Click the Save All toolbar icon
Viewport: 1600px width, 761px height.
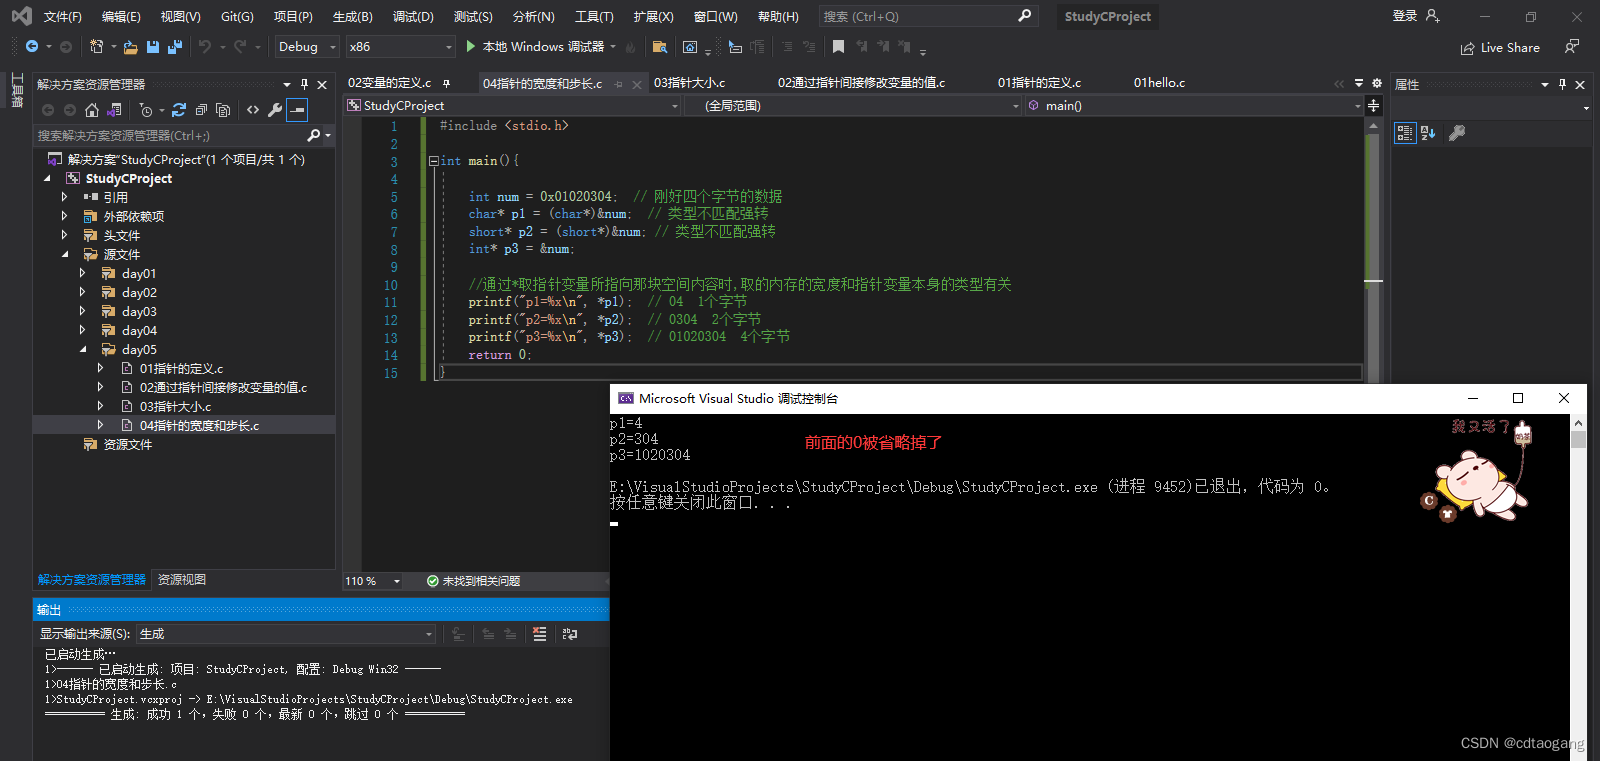click(175, 47)
